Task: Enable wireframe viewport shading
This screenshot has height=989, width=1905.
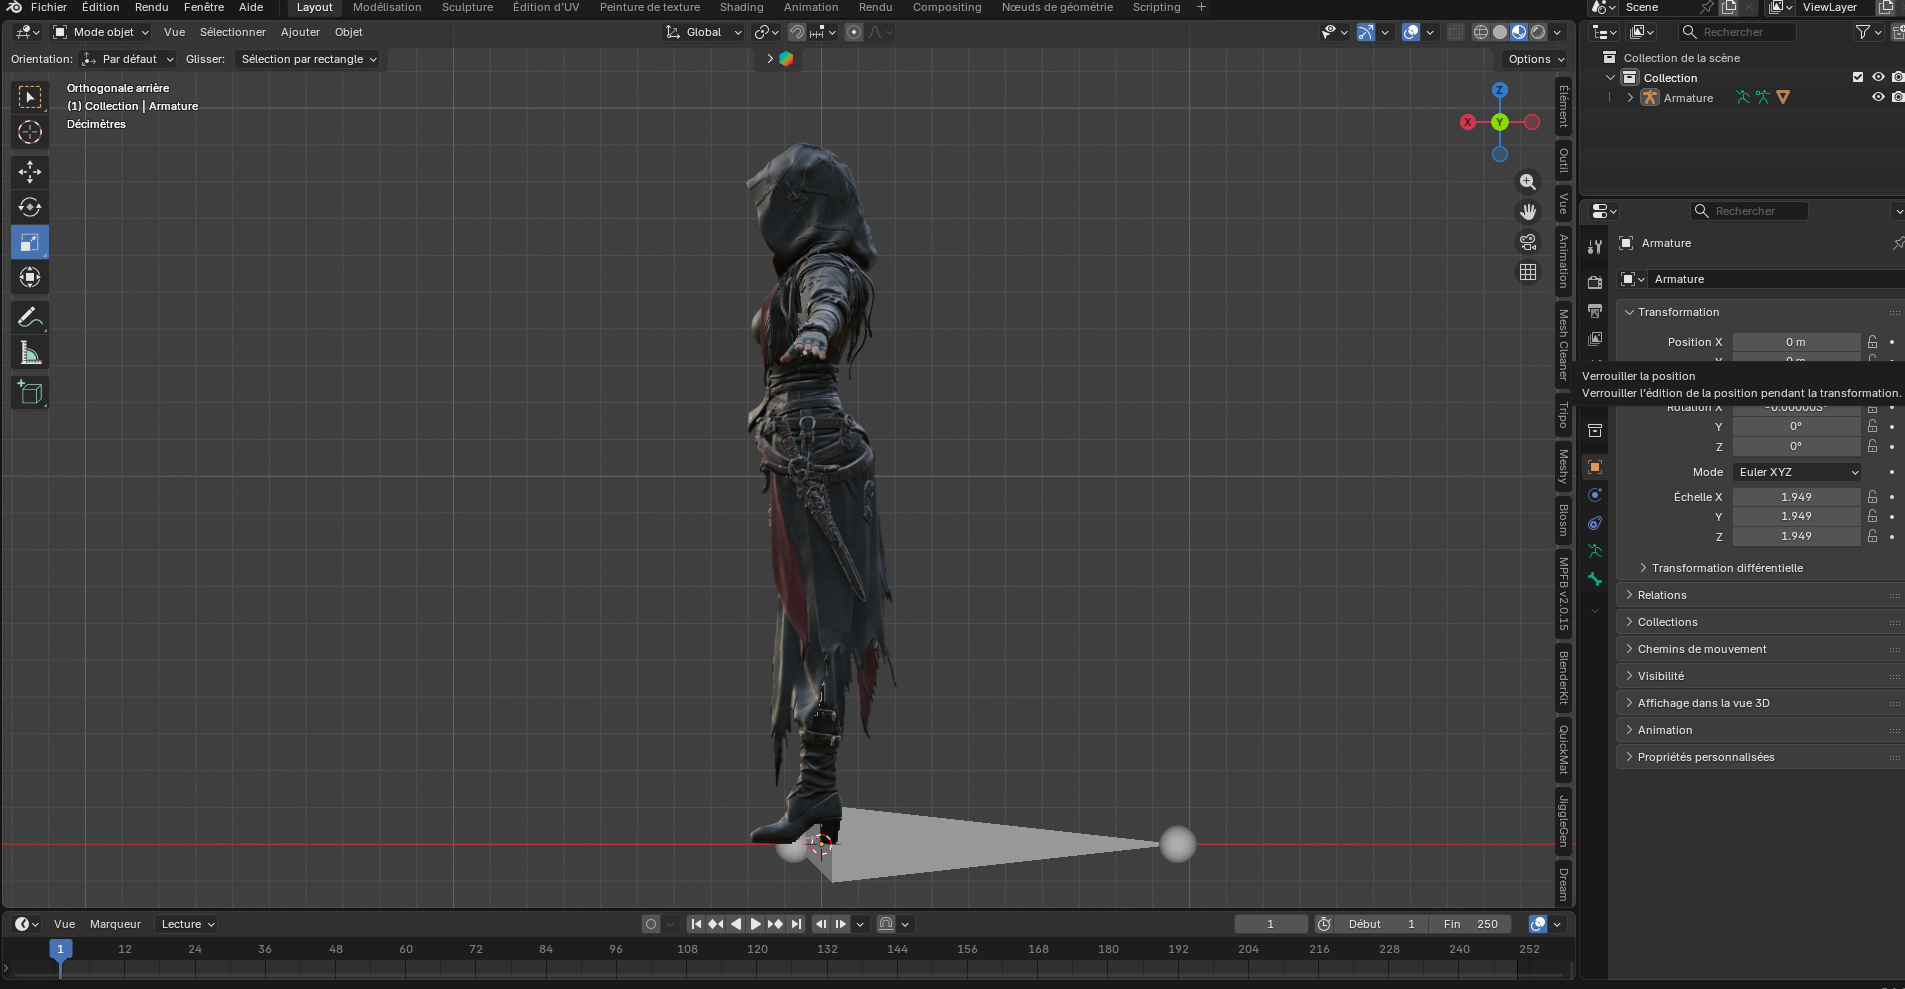Action: click(x=1481, y=32)
